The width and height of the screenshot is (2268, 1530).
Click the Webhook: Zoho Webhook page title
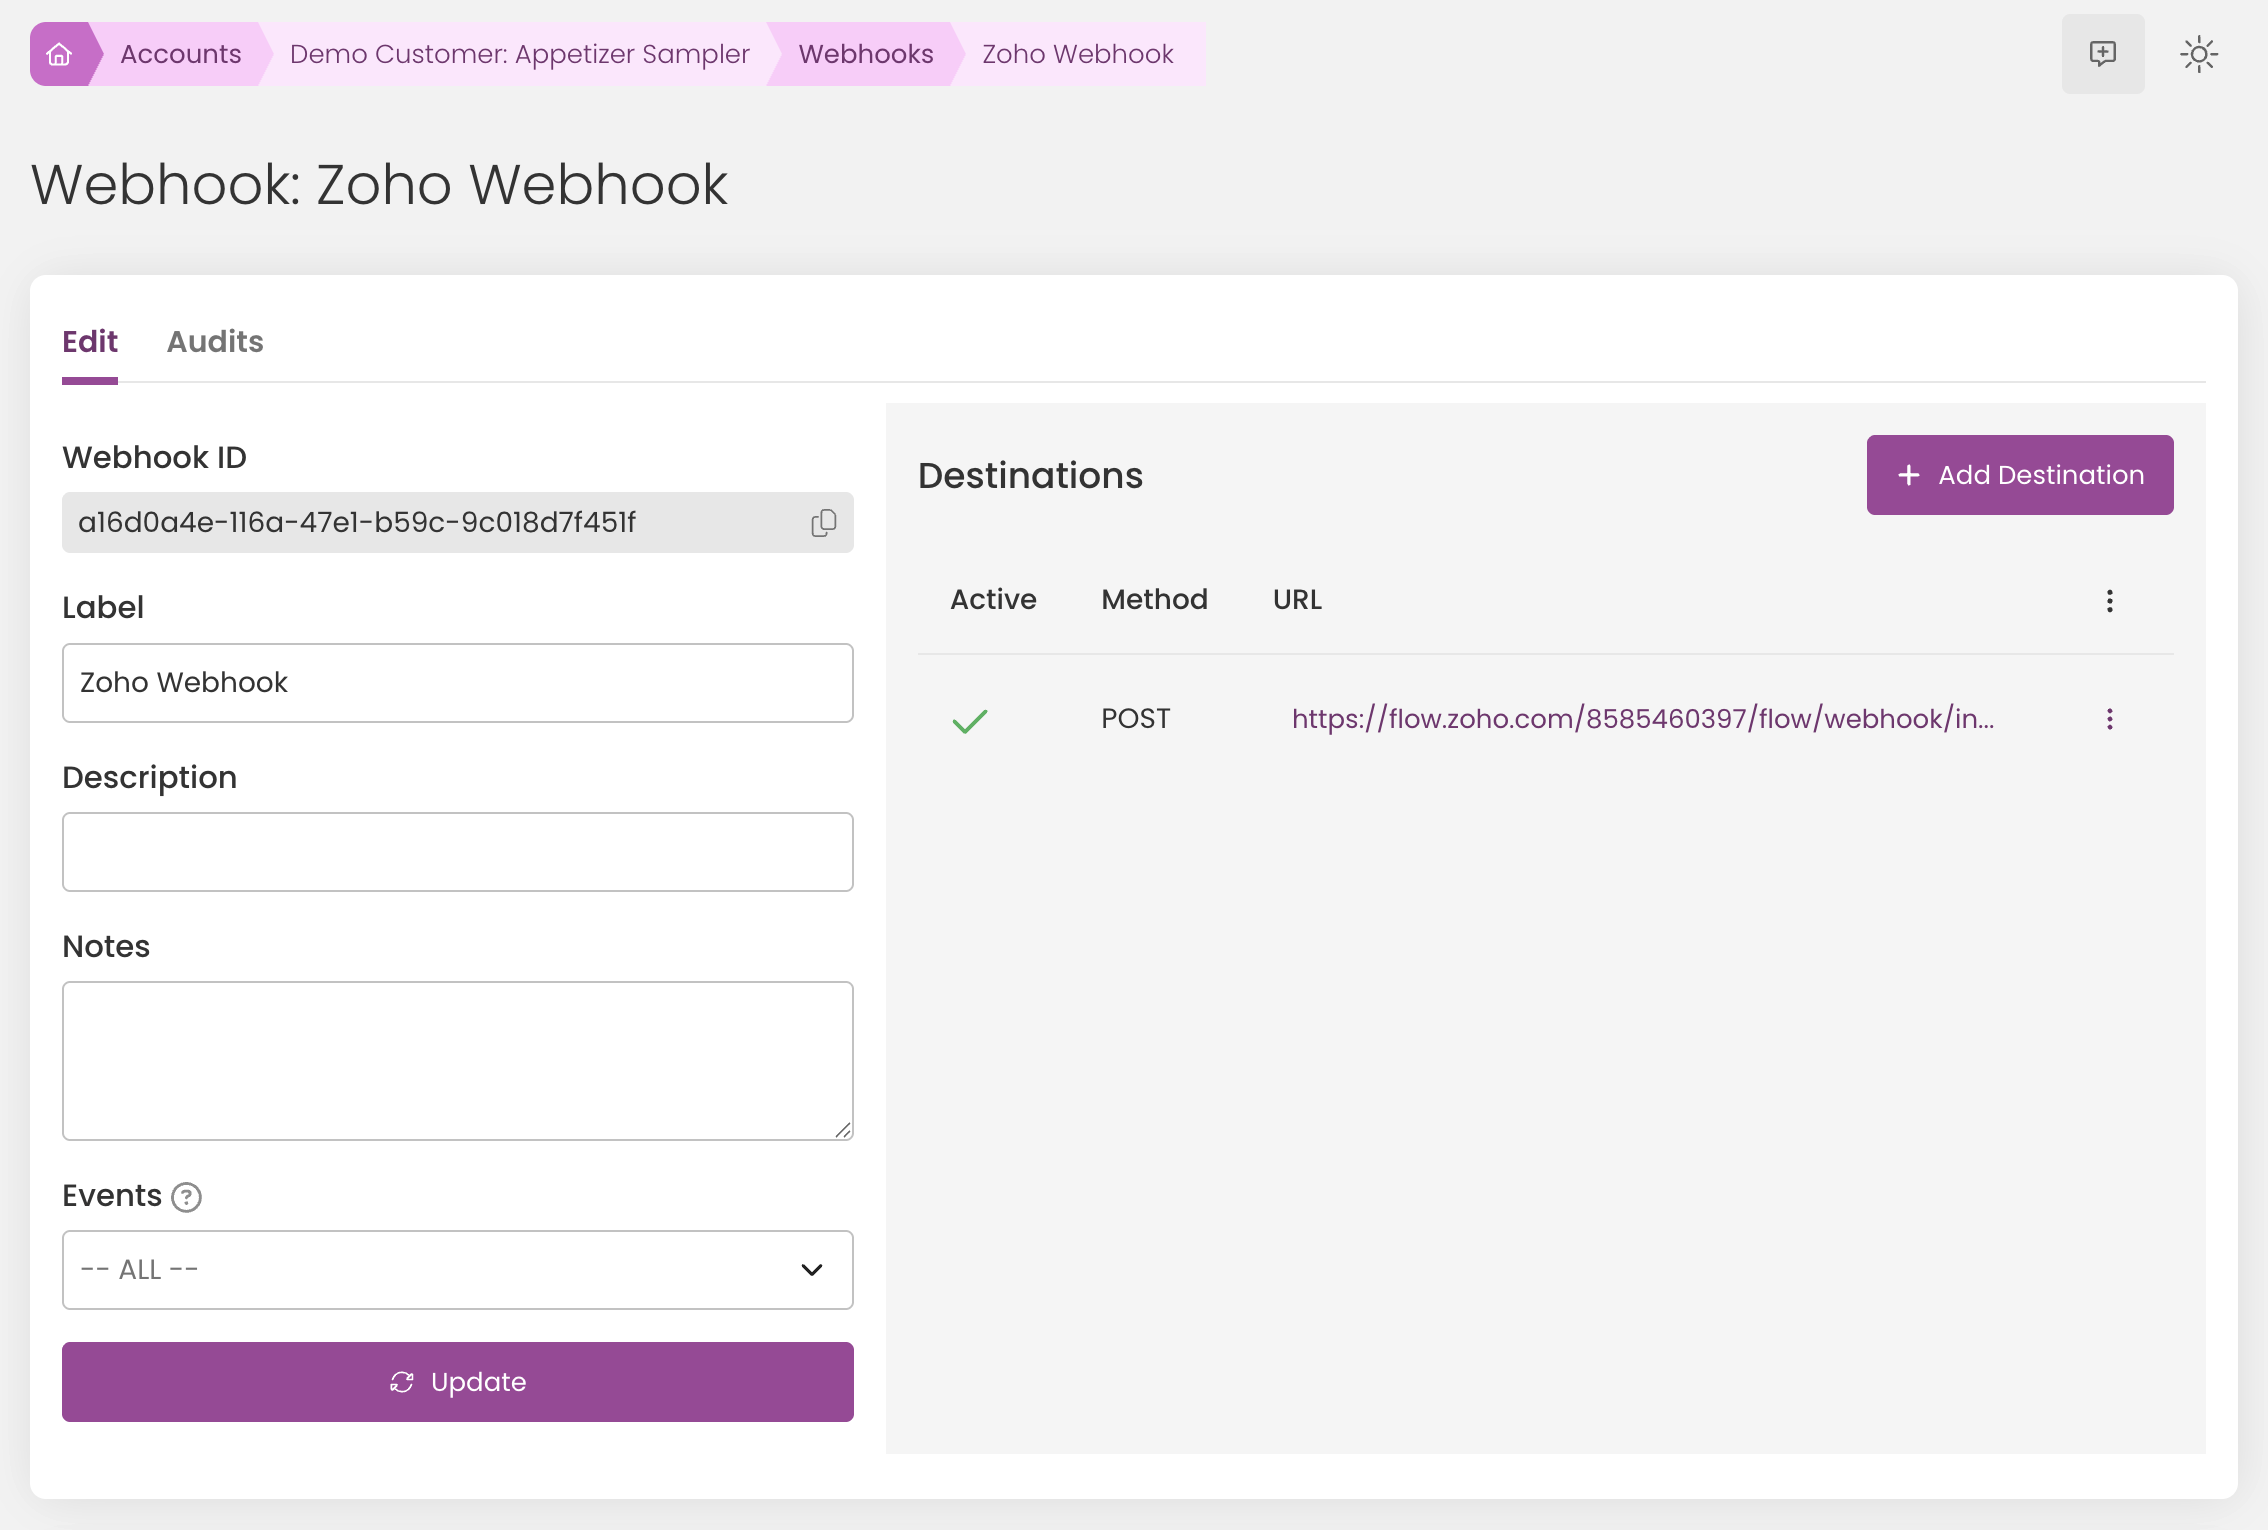[x=380, y=185]
